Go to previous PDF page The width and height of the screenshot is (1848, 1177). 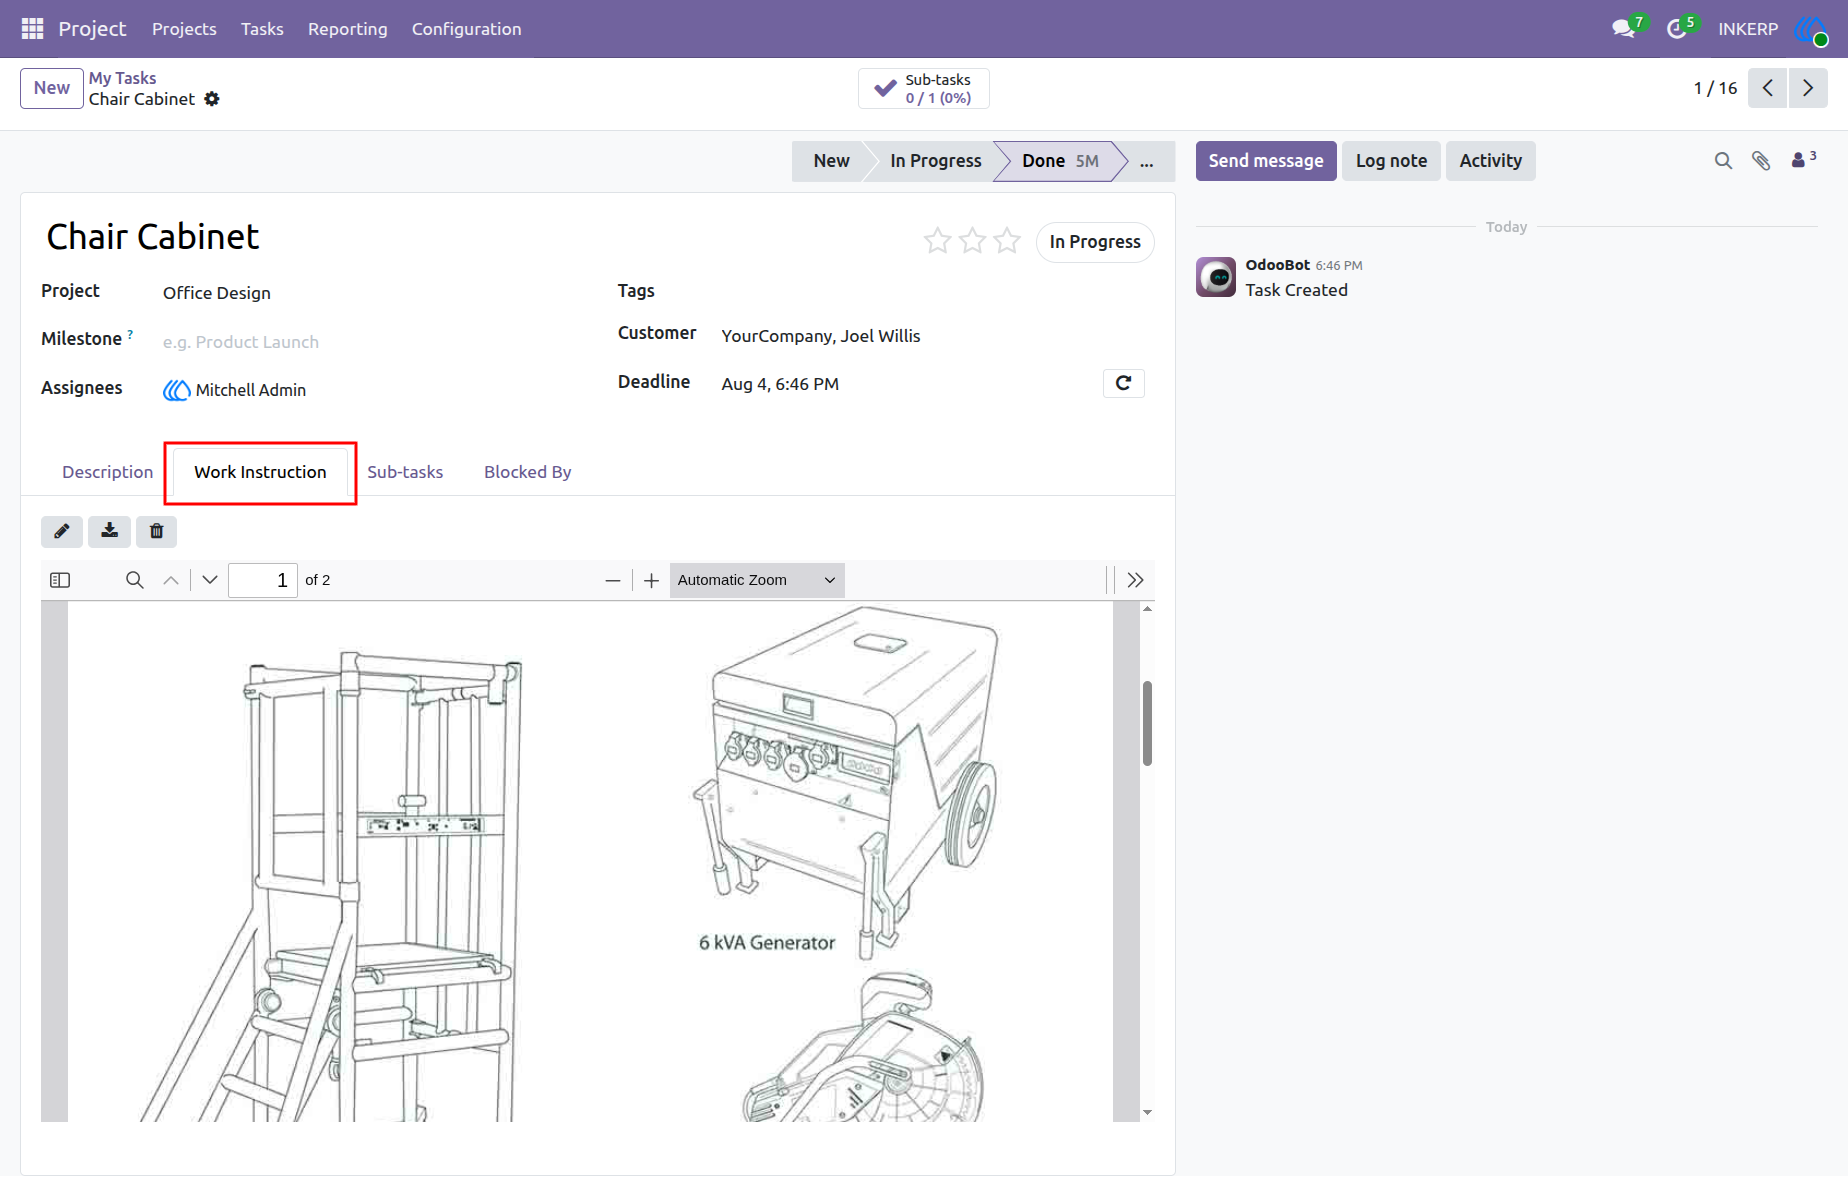(171, 580)
